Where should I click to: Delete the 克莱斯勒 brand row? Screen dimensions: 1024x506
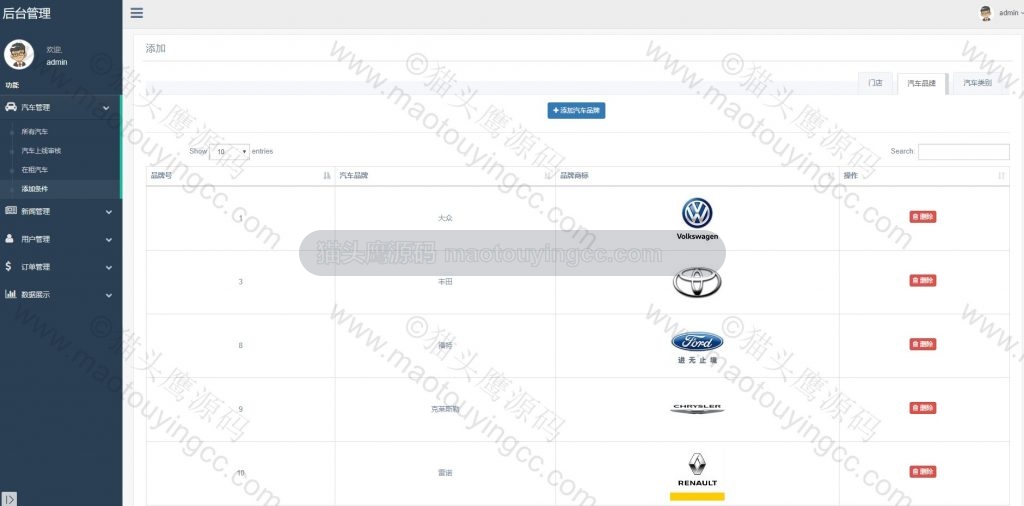(923, 408)
